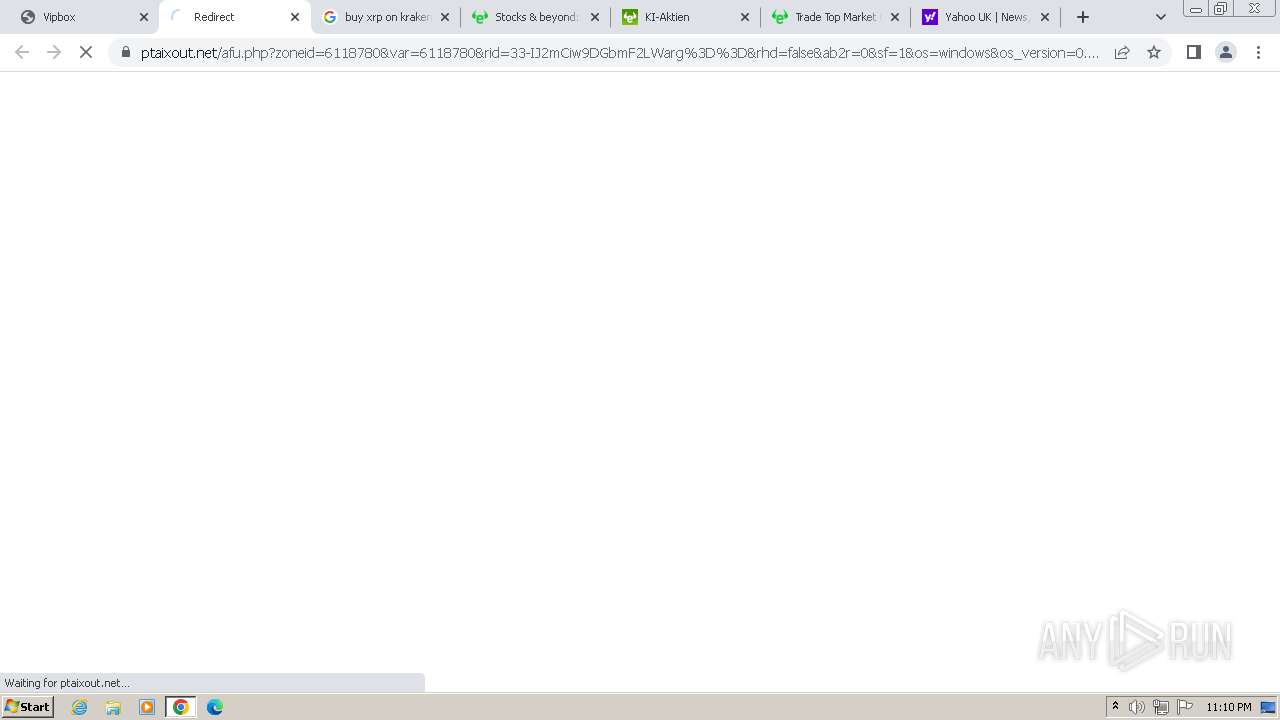Stop loading the page
Screen dimensions: 1280x720
tap(86, 52)
